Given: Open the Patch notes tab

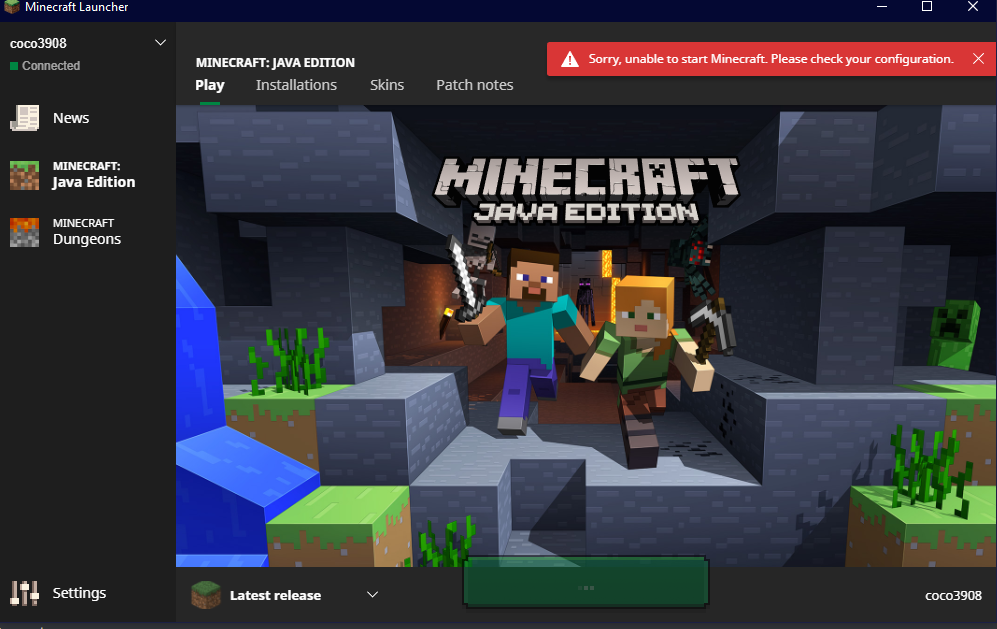Looking at the screenshot, I should pos(474,85).
